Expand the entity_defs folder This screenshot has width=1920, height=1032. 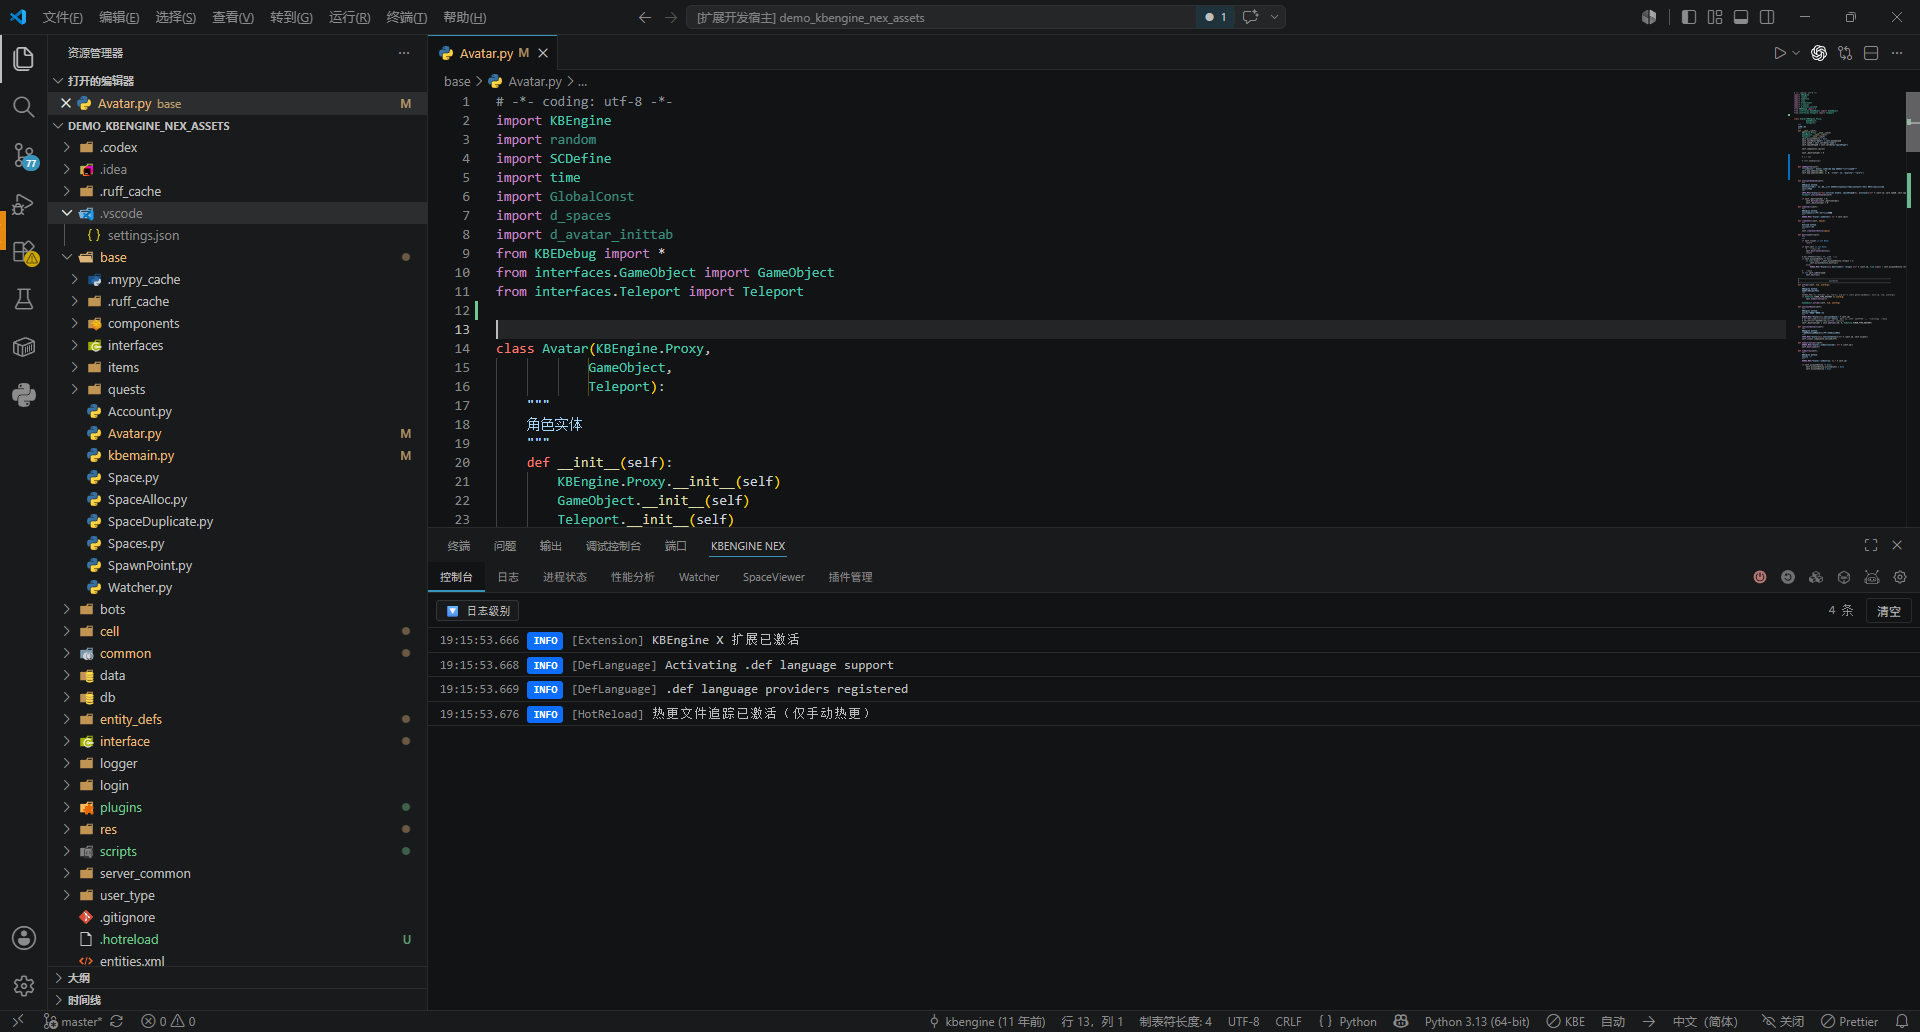pyautogui.click(x=67, y=719)
